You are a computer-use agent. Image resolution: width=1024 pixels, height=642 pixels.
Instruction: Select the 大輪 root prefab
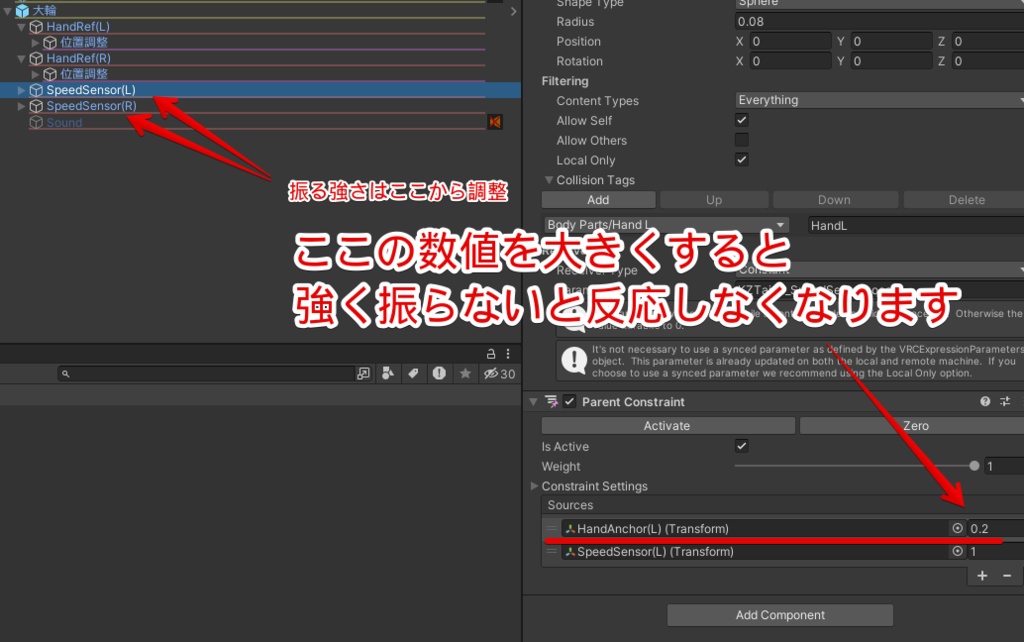click(44, 10)
